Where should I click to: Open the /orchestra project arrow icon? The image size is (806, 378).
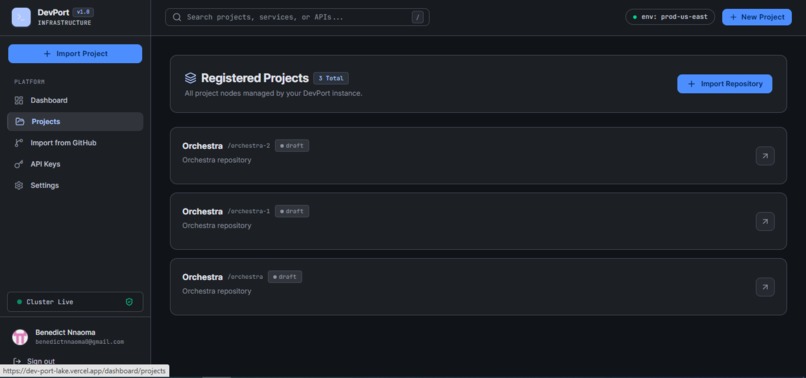765,287
